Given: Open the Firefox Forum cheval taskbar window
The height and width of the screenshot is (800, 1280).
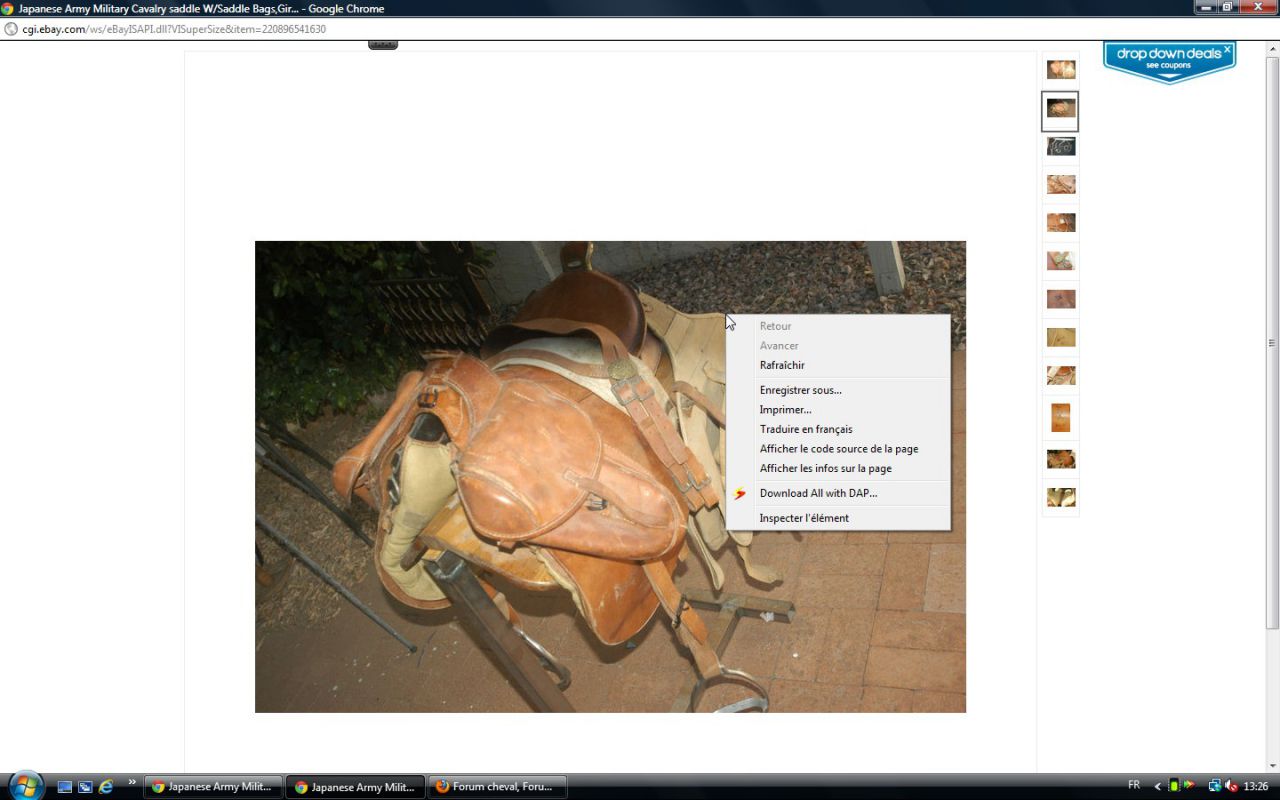Looking at the screenshot, I should point(497,787).
